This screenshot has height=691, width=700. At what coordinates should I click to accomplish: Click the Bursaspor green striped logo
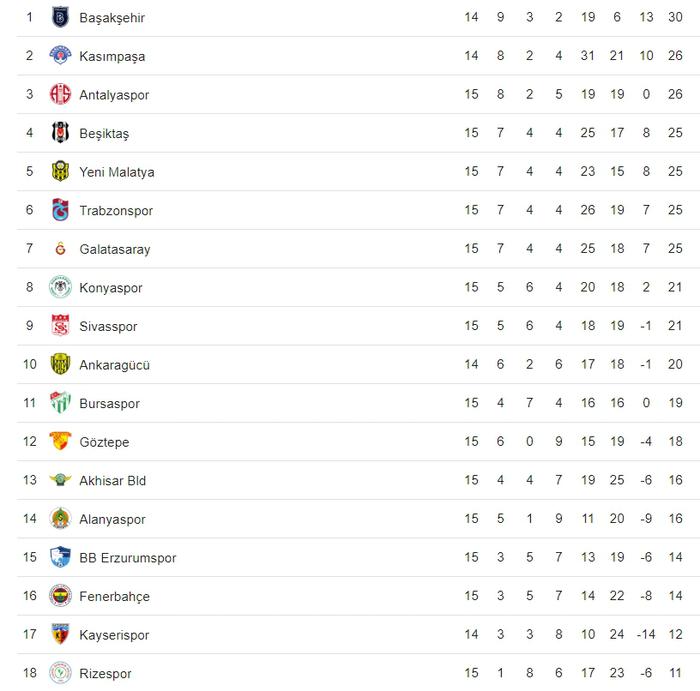[x=60, y=403]
